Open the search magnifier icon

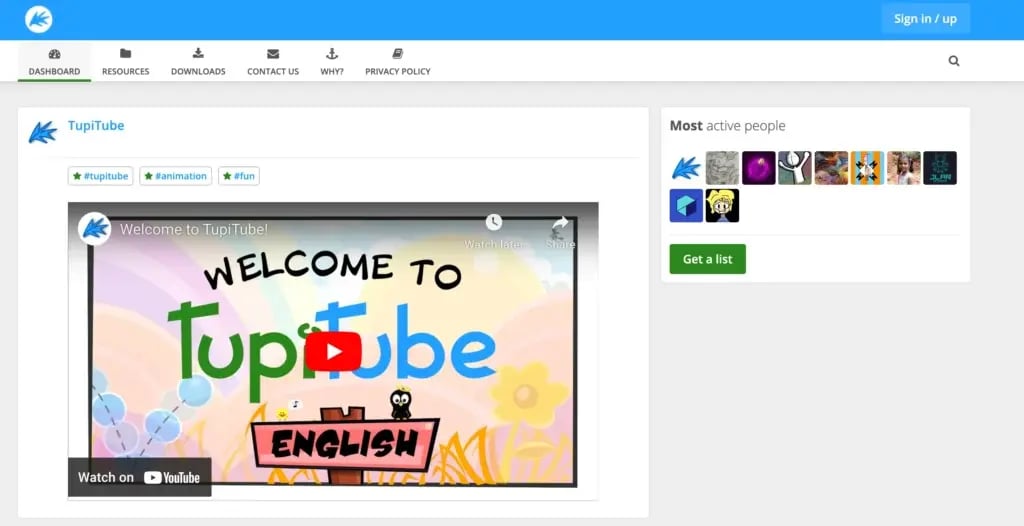[953, 61]
